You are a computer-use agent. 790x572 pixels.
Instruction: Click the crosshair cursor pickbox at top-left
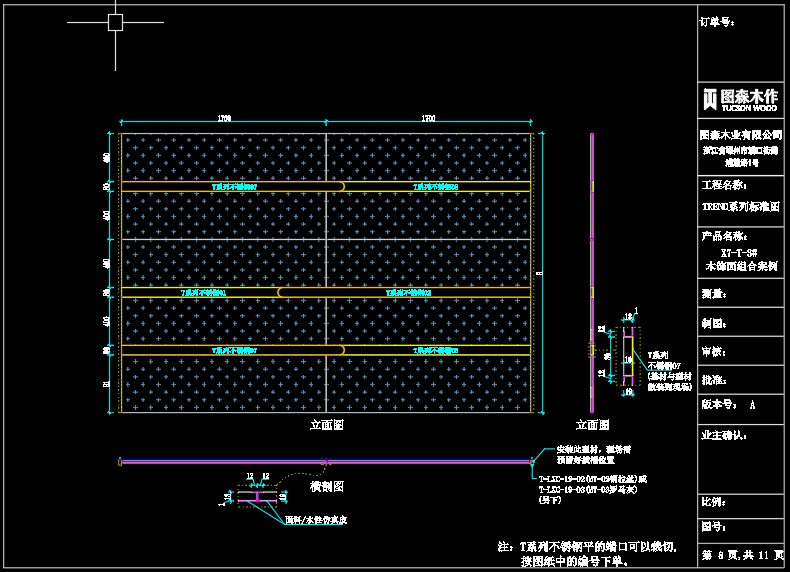[115, 22]
